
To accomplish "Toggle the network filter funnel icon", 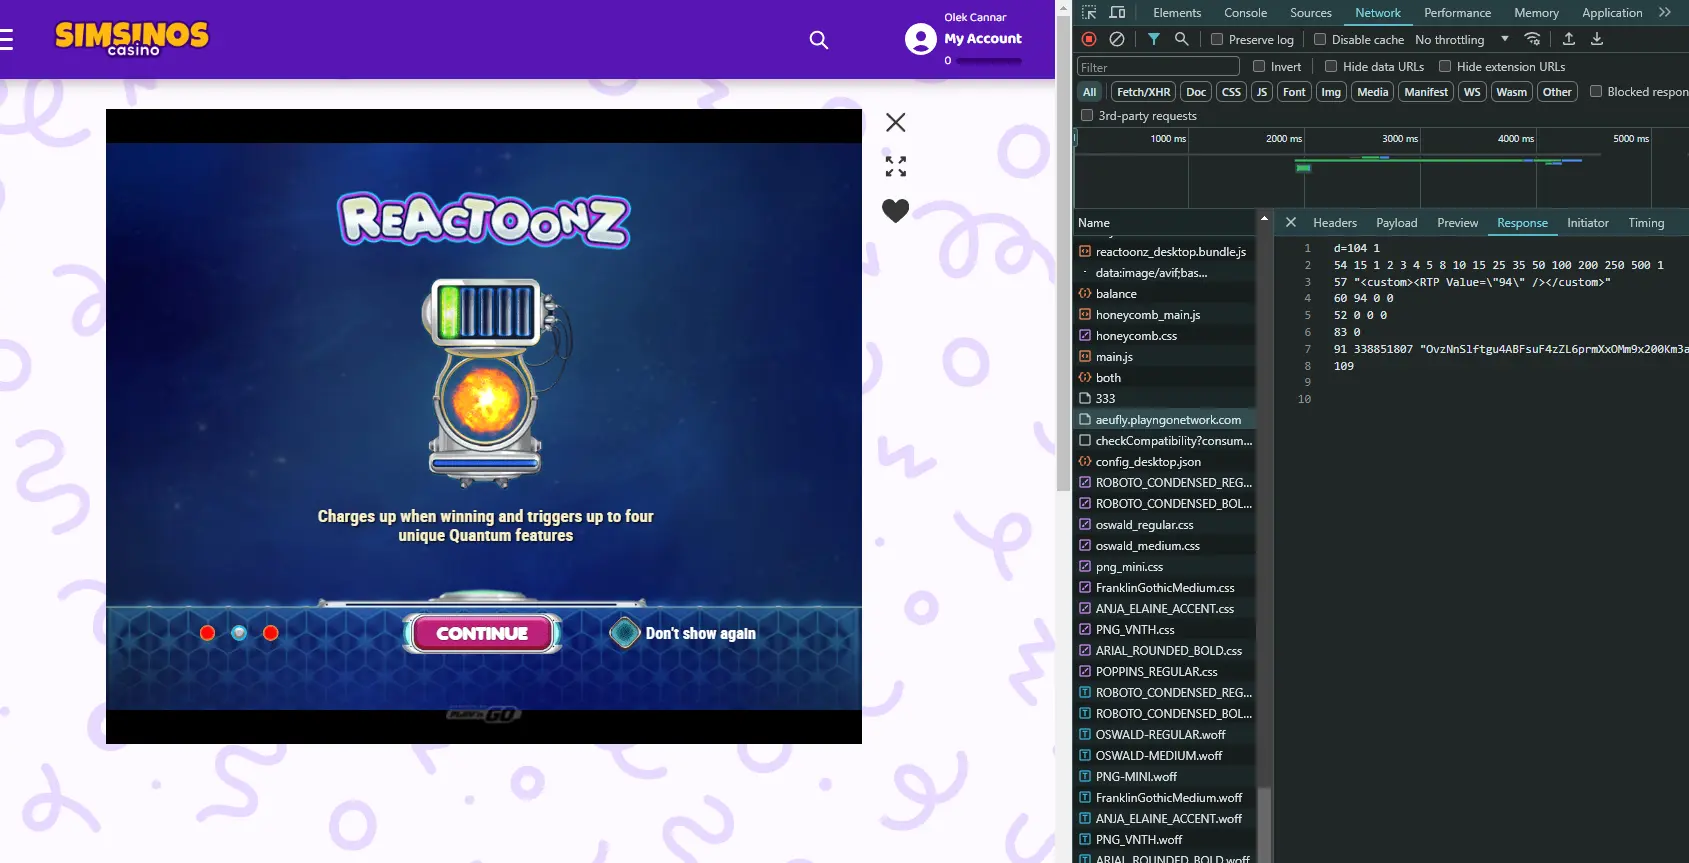I will 1154,39.
